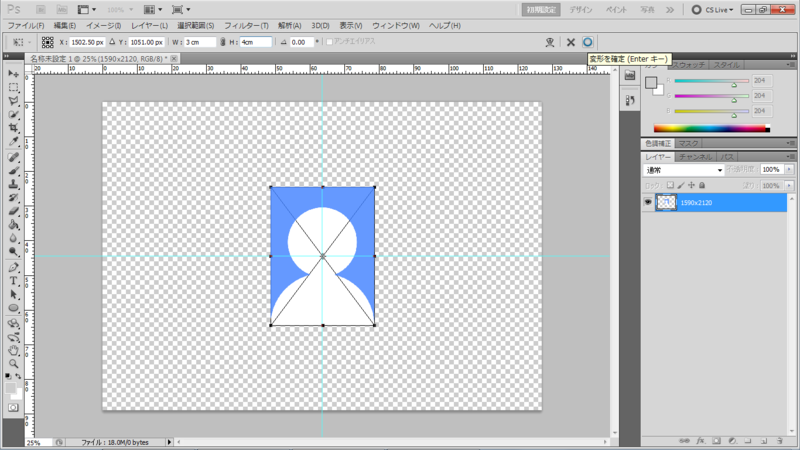Image resolution: width=800 pixels, height=450 pixels.
Task: Select the Quick Selection tool
Action: point(13,115)
